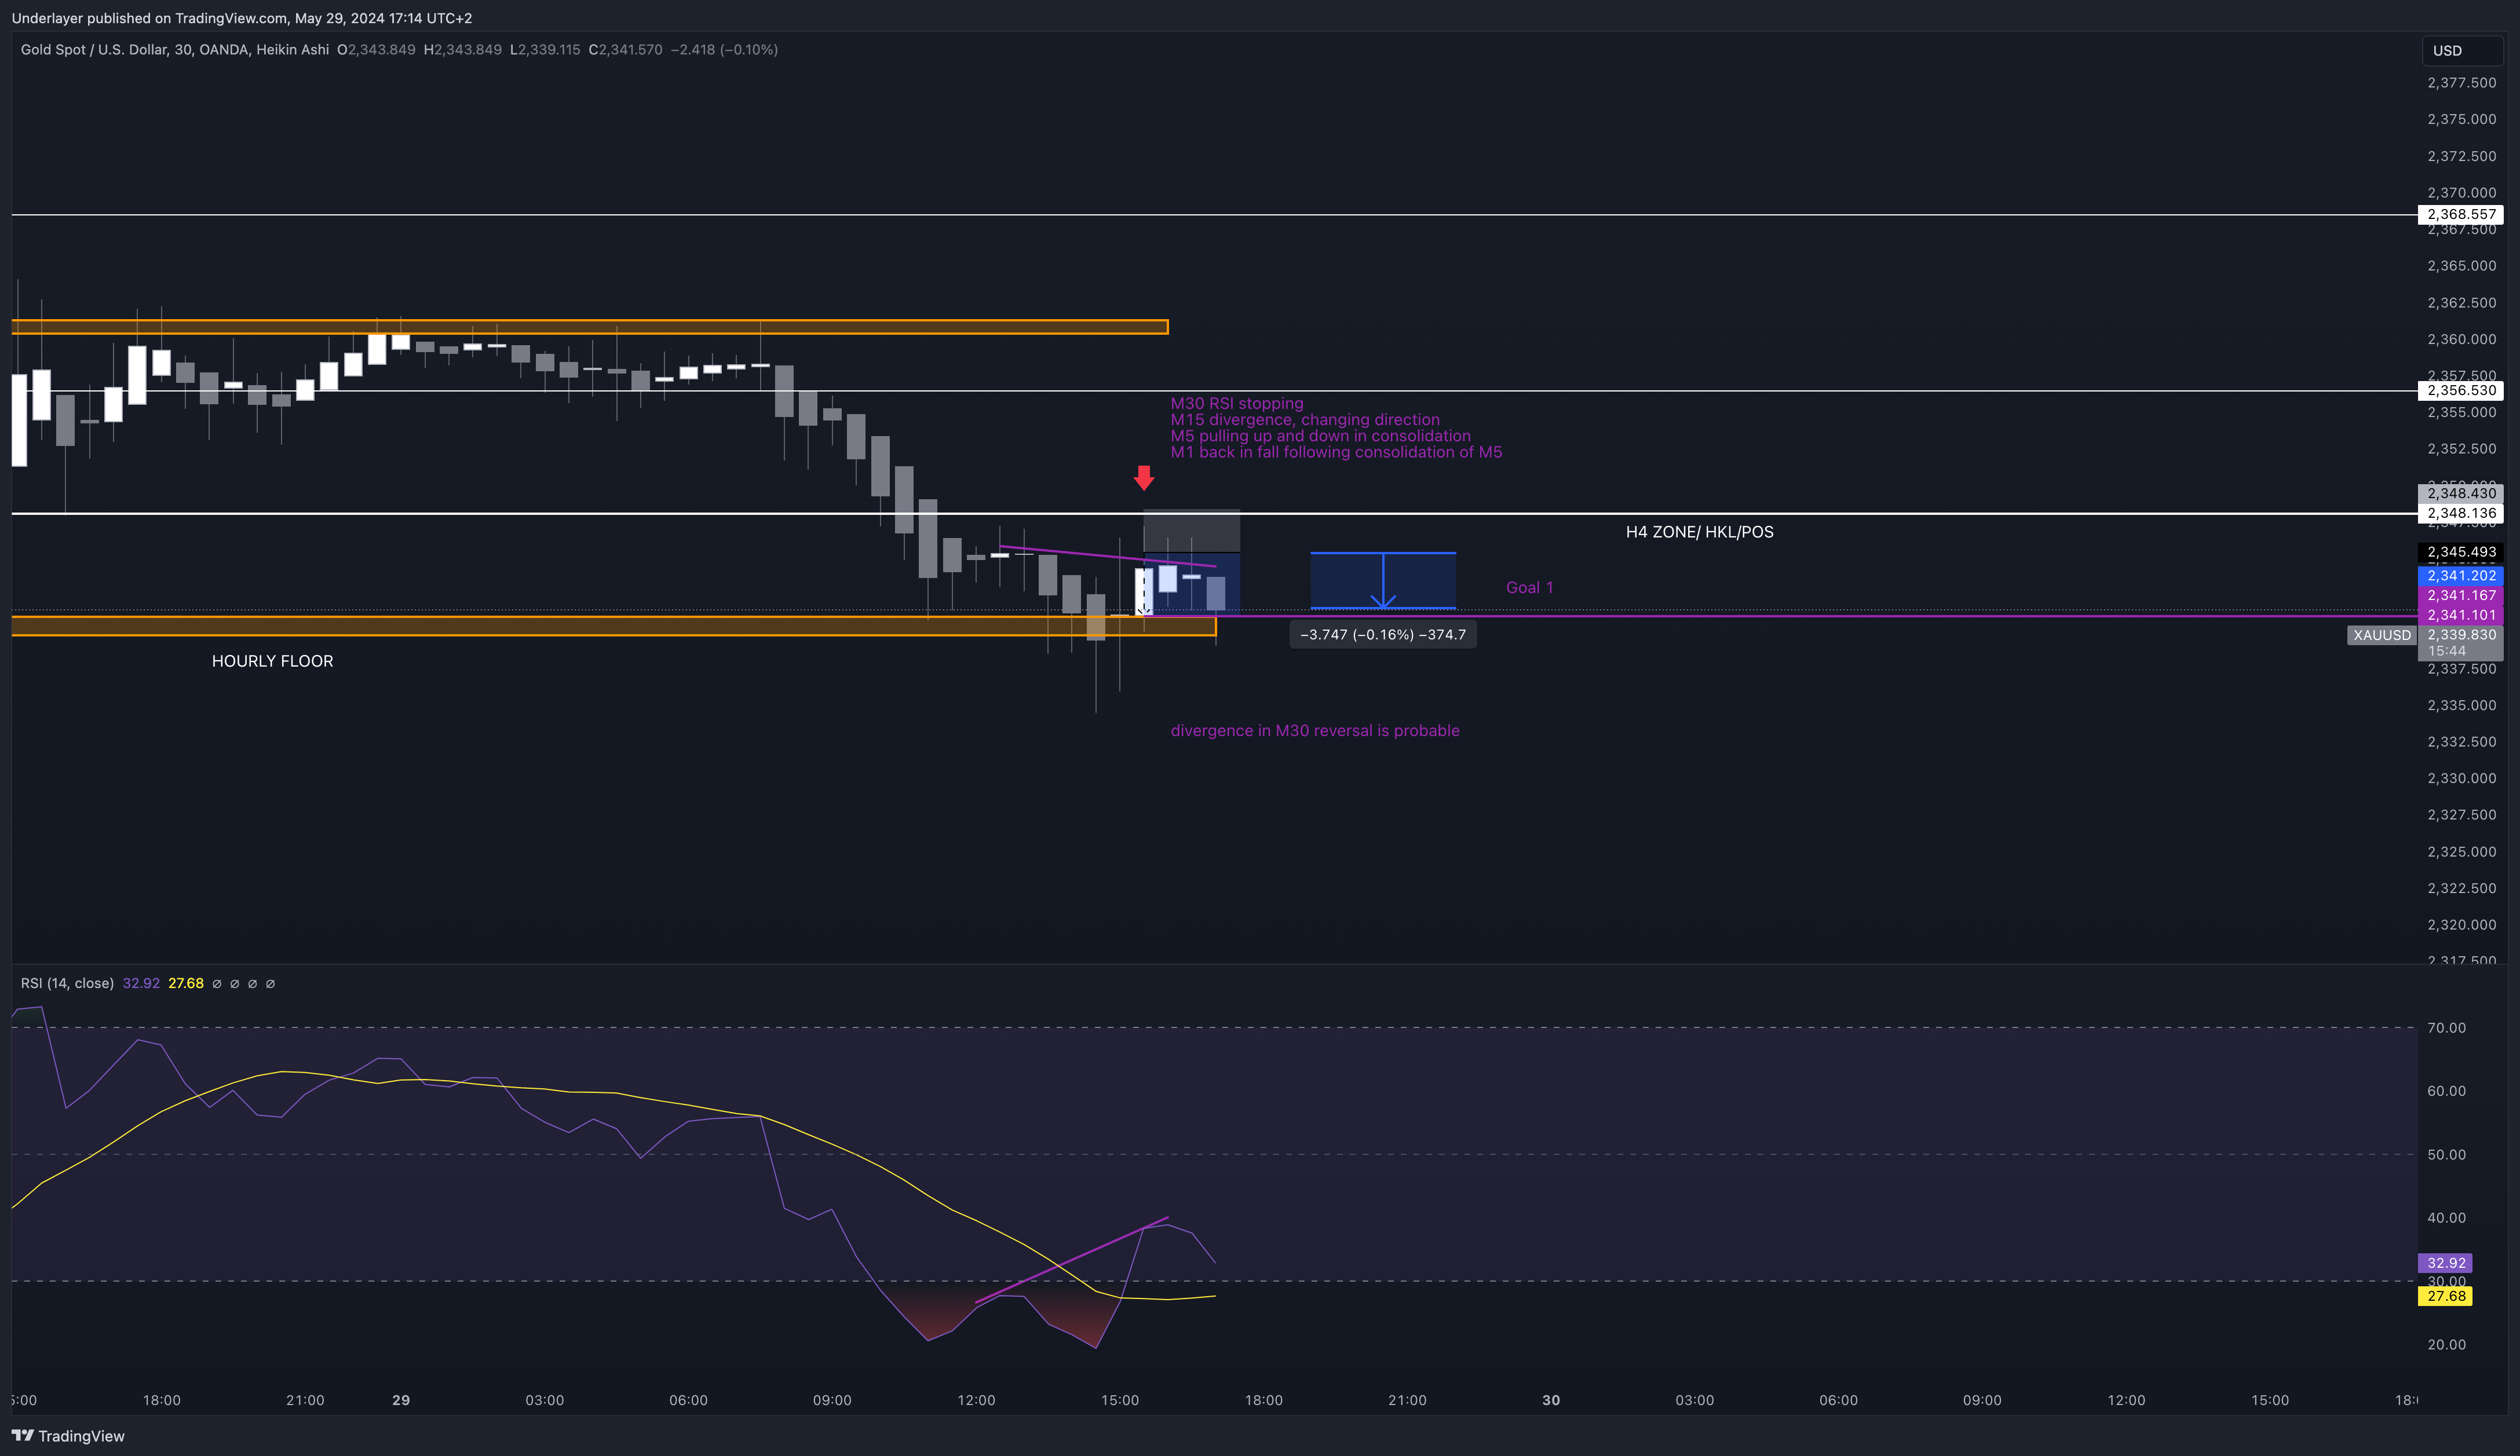Click the red down arrow marker on the chart
This screenshot has height=1456, width=2520.
[1144, 478]
